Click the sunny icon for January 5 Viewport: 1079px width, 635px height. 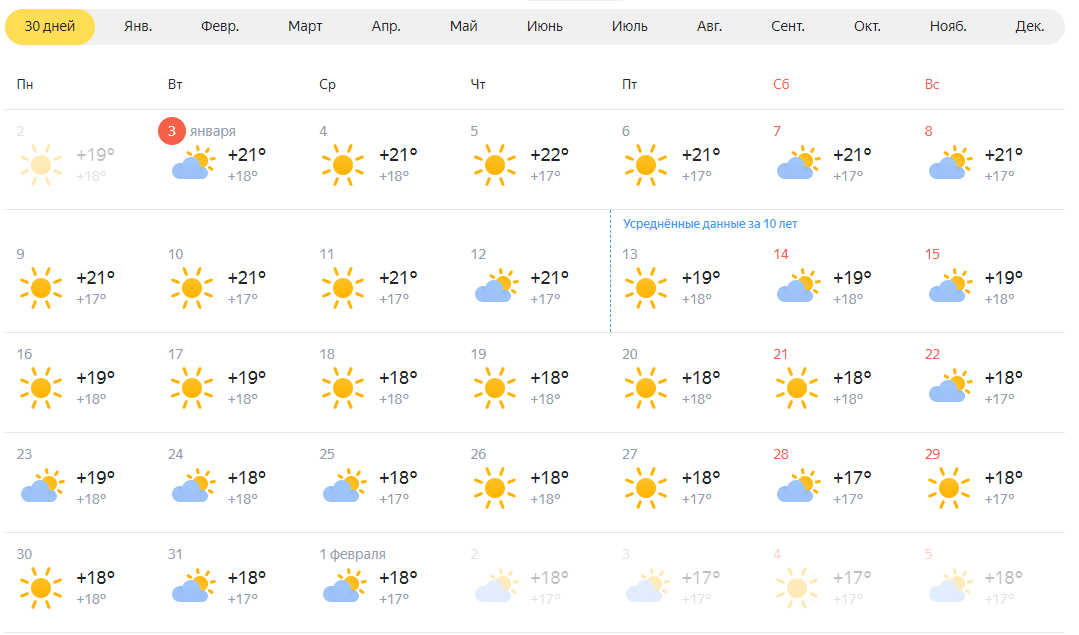click(x=494, y=165)
